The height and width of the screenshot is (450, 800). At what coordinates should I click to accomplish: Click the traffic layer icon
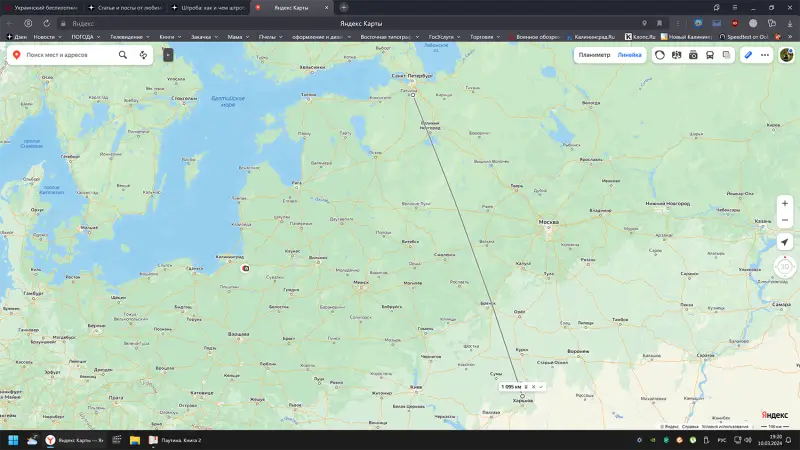pyautogui.click(x=659, y=55)
